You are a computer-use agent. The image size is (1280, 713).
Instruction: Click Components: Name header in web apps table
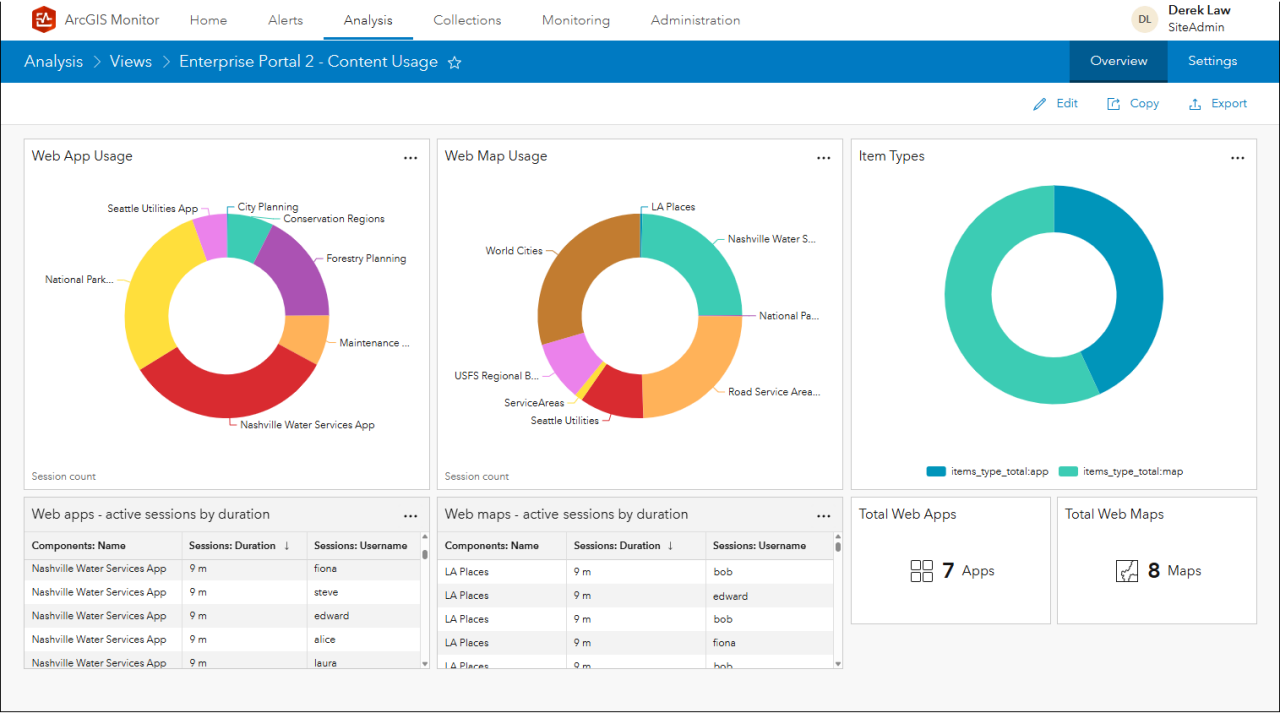(x=79, y=546)
